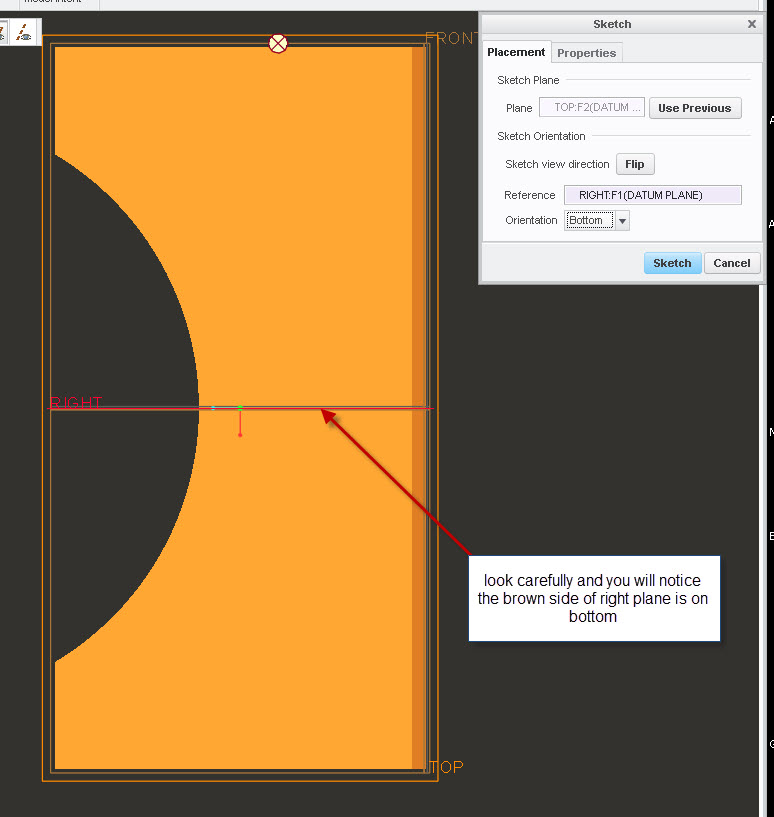Select the Placement tab
This screenshot has height=817, width=774.
click(516, 52)
